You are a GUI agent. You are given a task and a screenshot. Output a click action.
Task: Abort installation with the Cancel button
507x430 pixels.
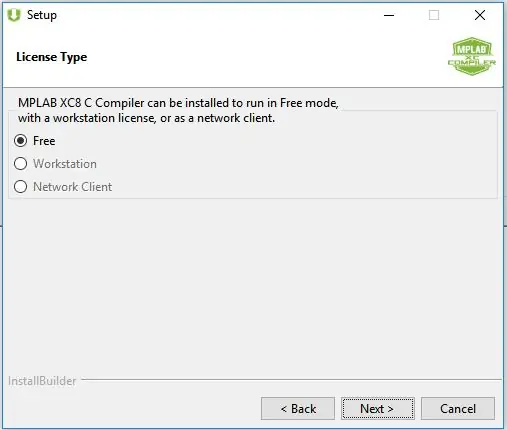click(458, 408)
